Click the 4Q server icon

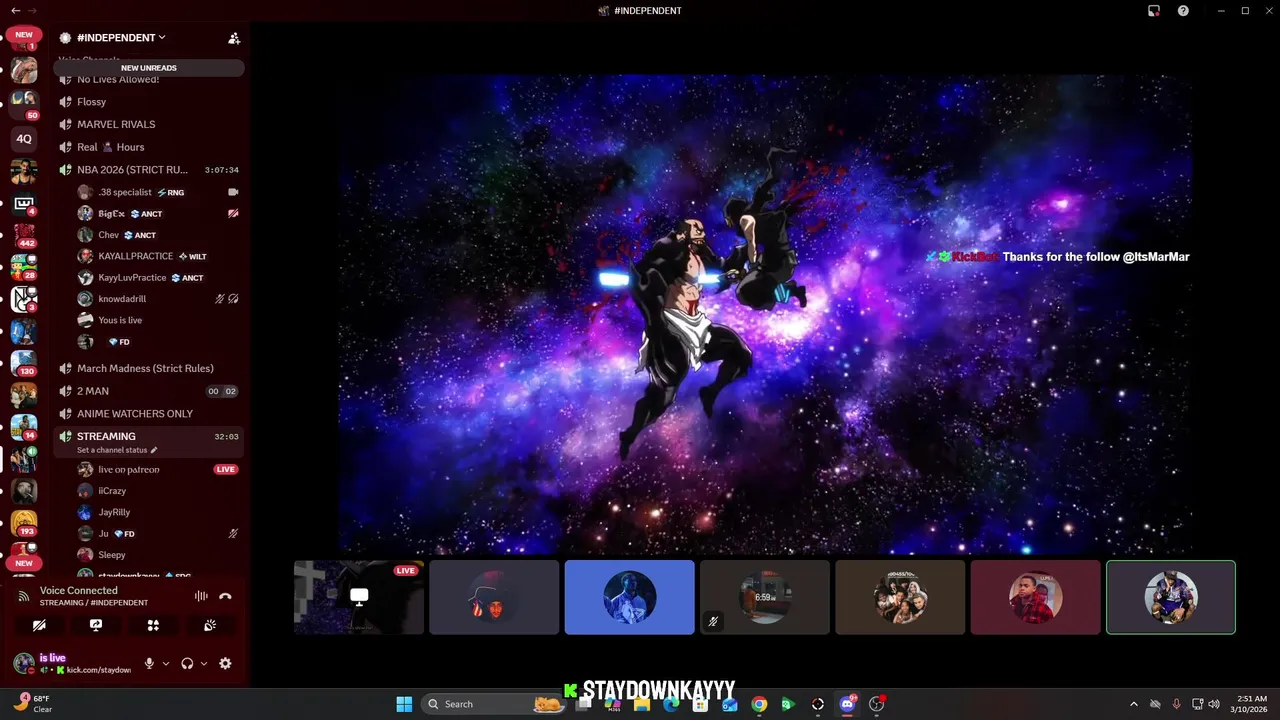24,139
